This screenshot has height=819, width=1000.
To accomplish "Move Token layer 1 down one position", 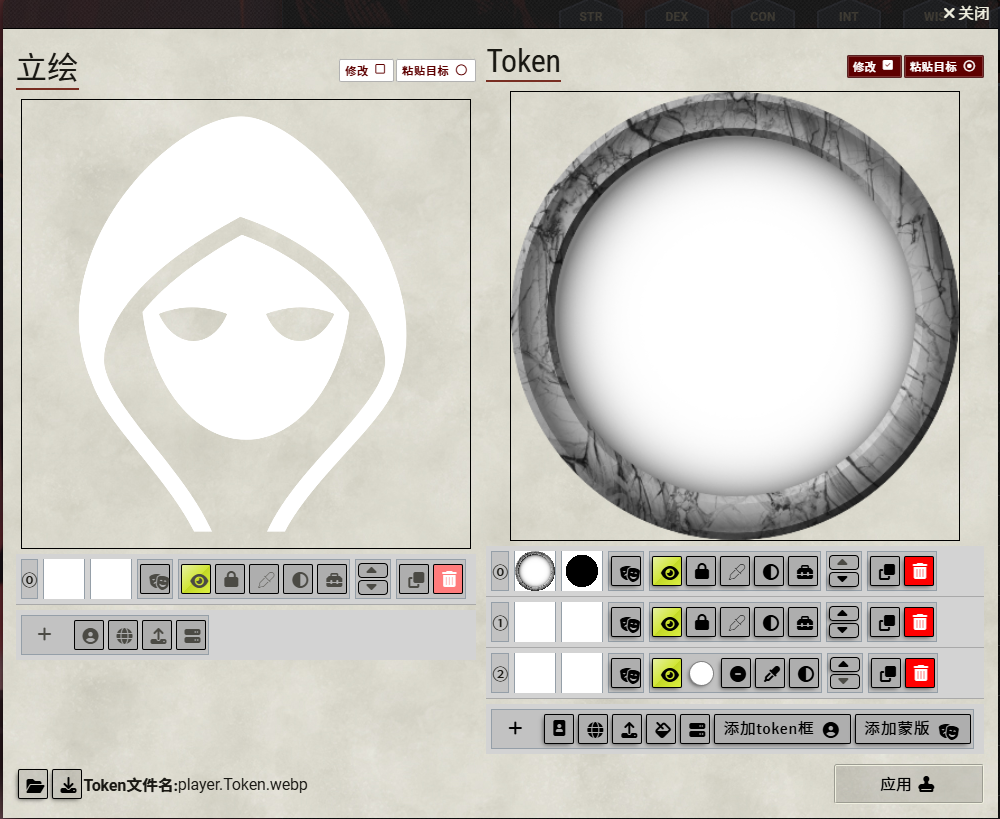I will point(844,631).
